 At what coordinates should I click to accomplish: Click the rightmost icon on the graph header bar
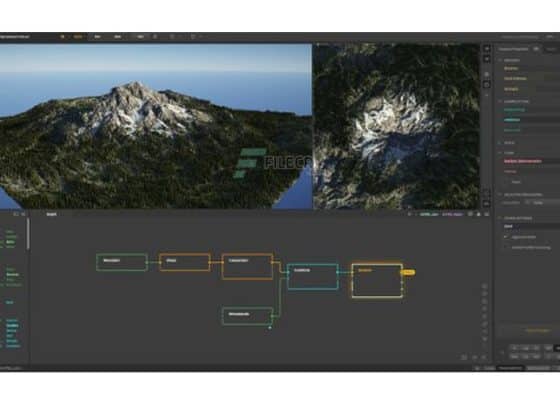point(486,214)
